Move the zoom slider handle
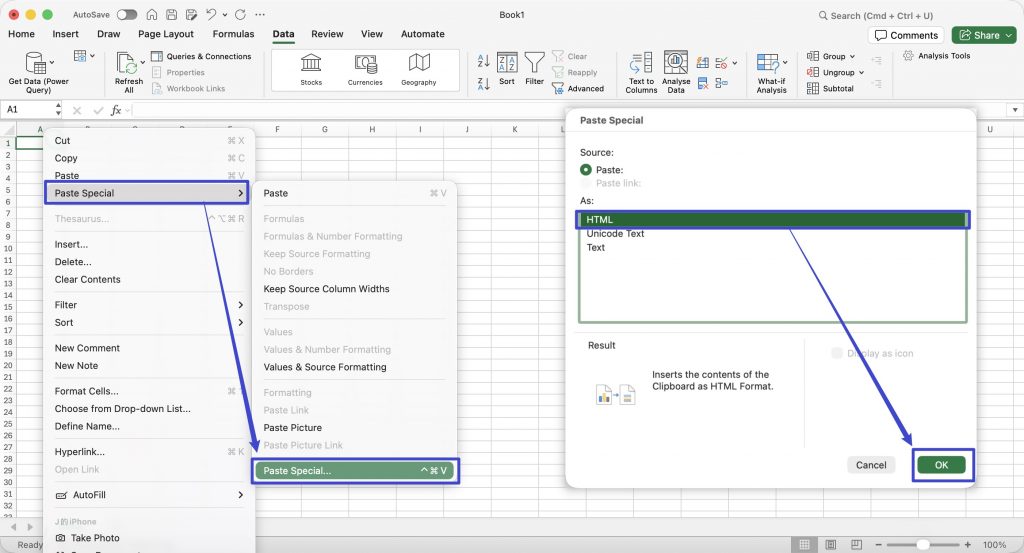The height and width of the screenshot is (553, 1024). (922, 545)
